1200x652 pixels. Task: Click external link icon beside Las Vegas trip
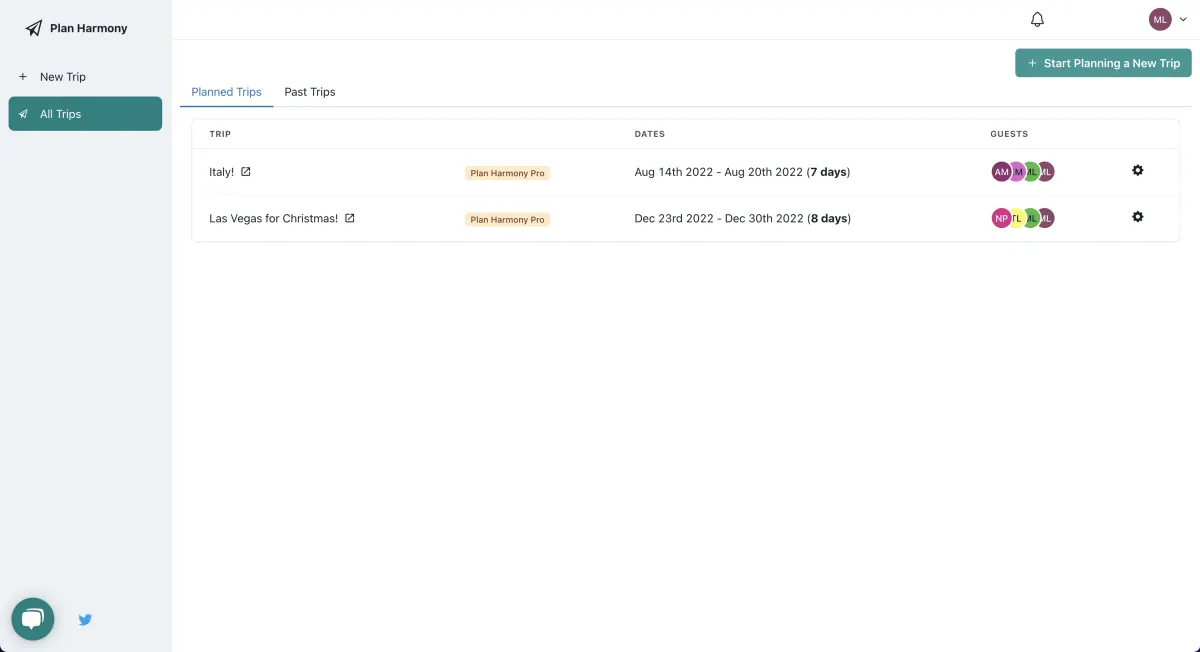[350, 218]
